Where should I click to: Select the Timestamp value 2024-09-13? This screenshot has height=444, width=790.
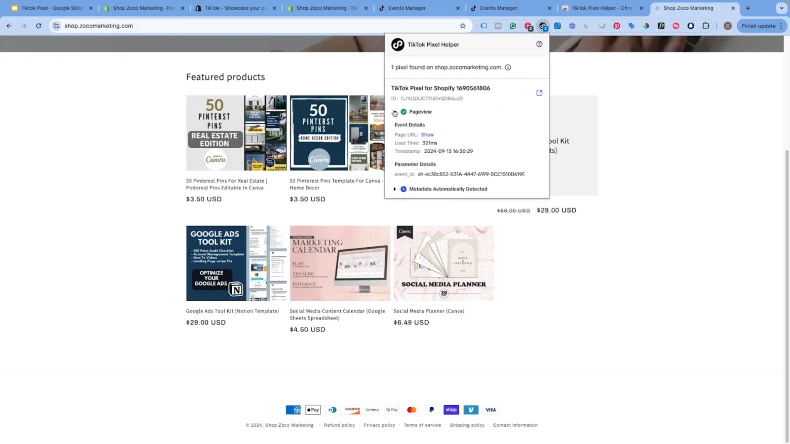(448, 151)
